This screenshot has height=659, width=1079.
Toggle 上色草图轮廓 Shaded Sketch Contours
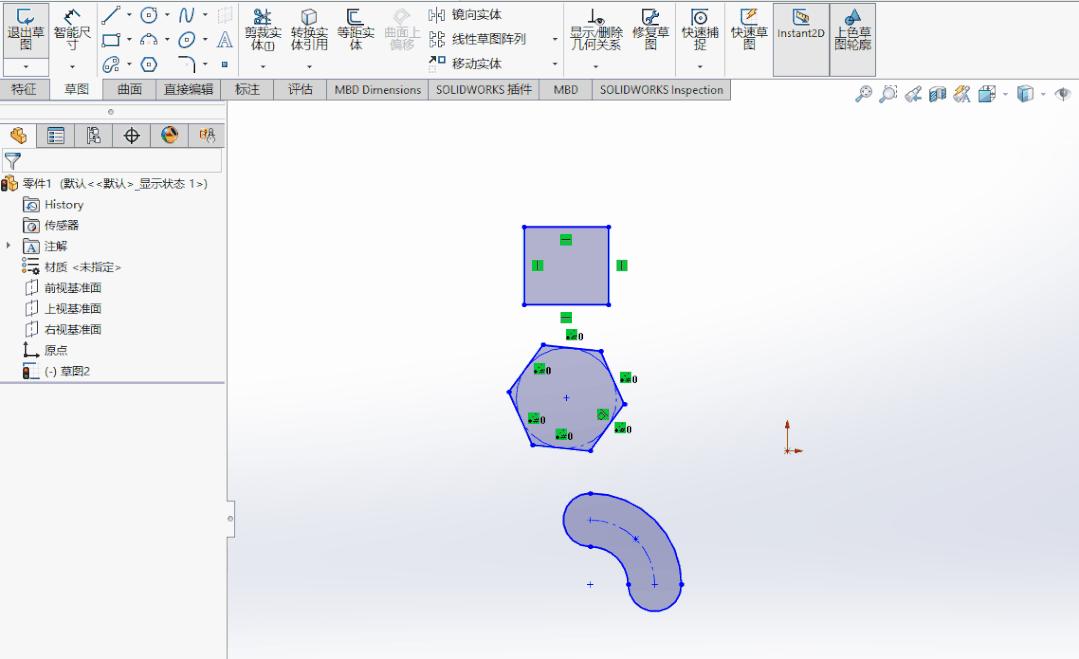click(x=852, y=35)
